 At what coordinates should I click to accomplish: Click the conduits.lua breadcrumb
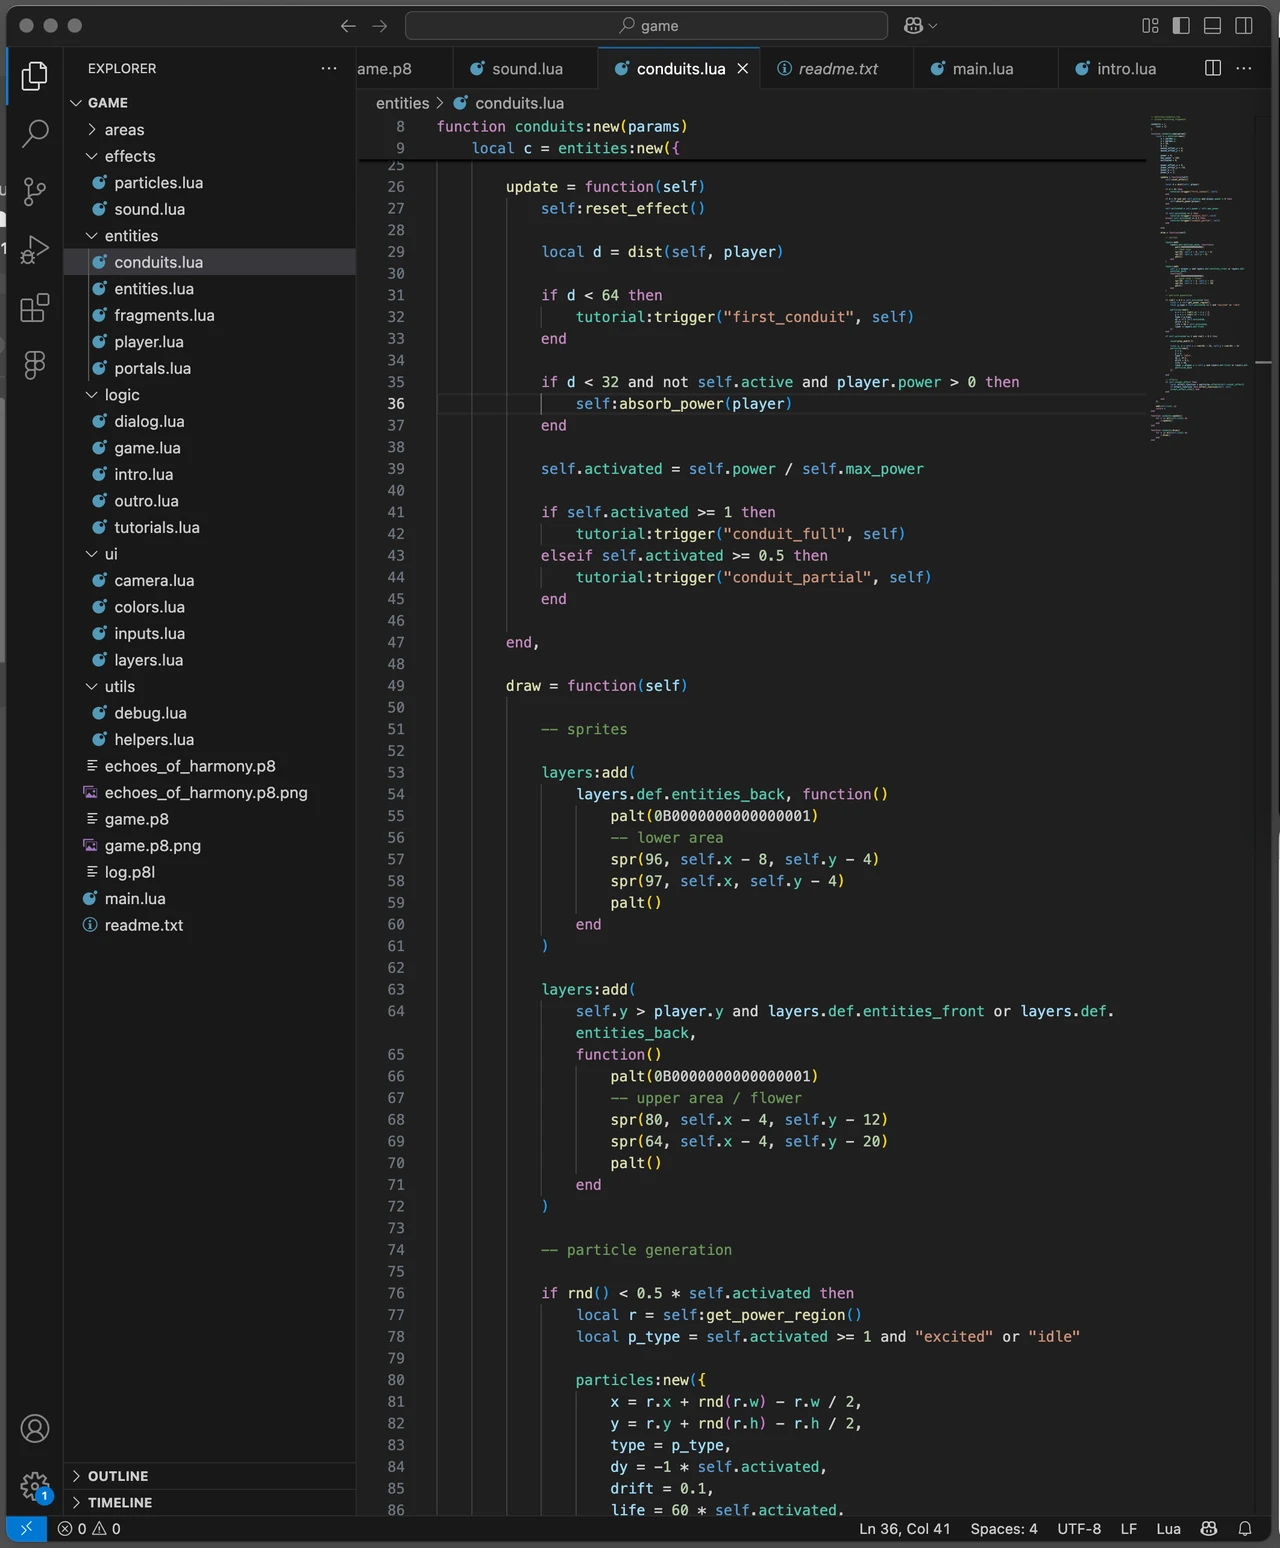coord(509,103)
